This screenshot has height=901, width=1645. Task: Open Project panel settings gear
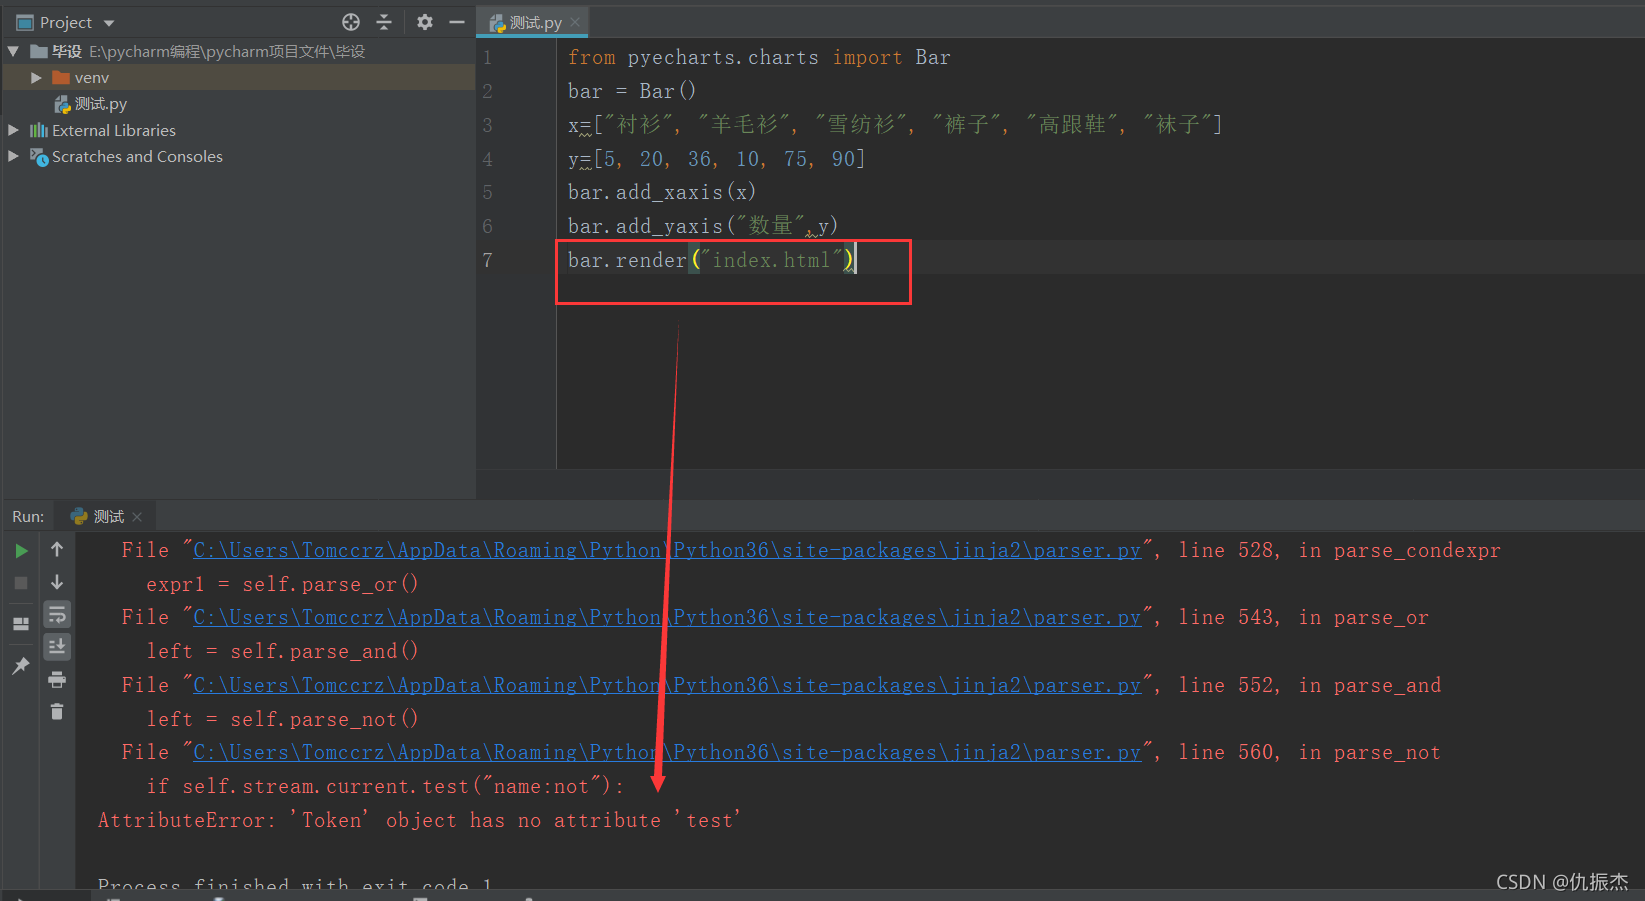pos(425,22)
